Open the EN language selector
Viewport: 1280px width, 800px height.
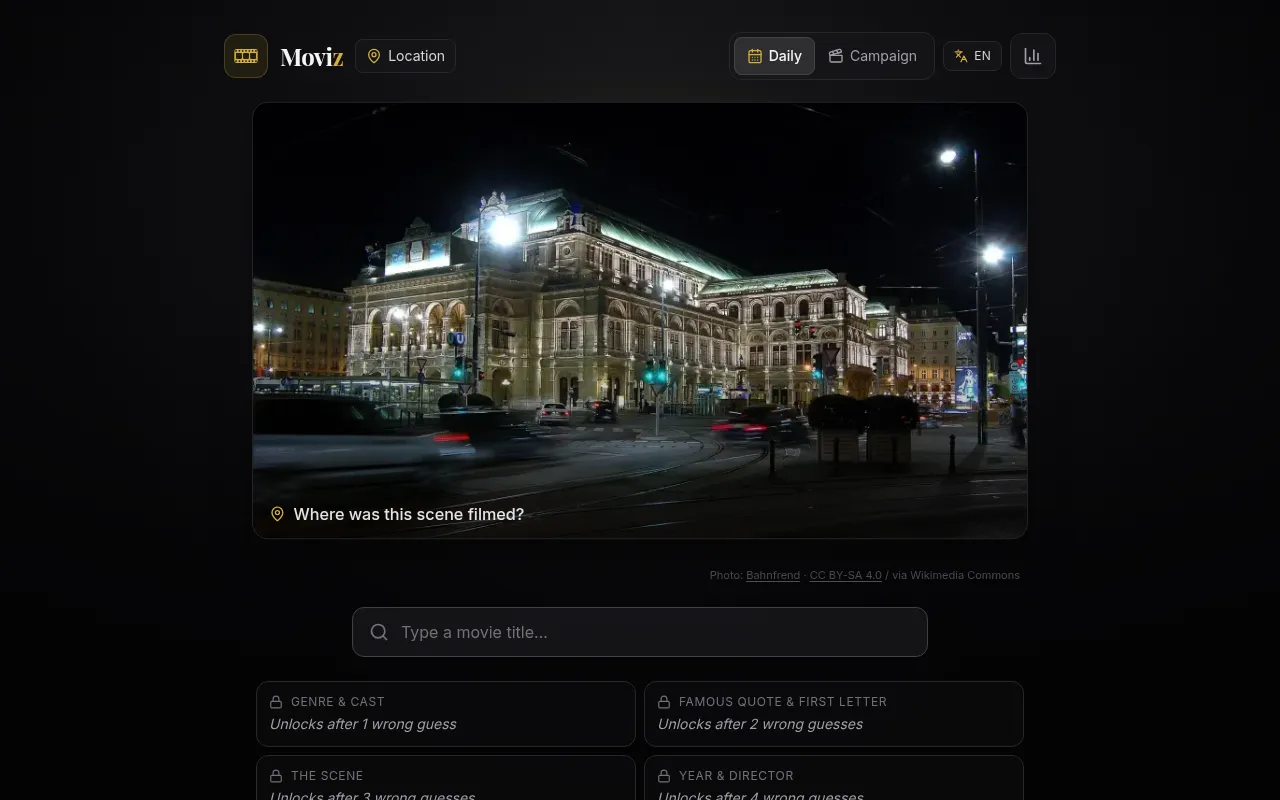(972, 56)
